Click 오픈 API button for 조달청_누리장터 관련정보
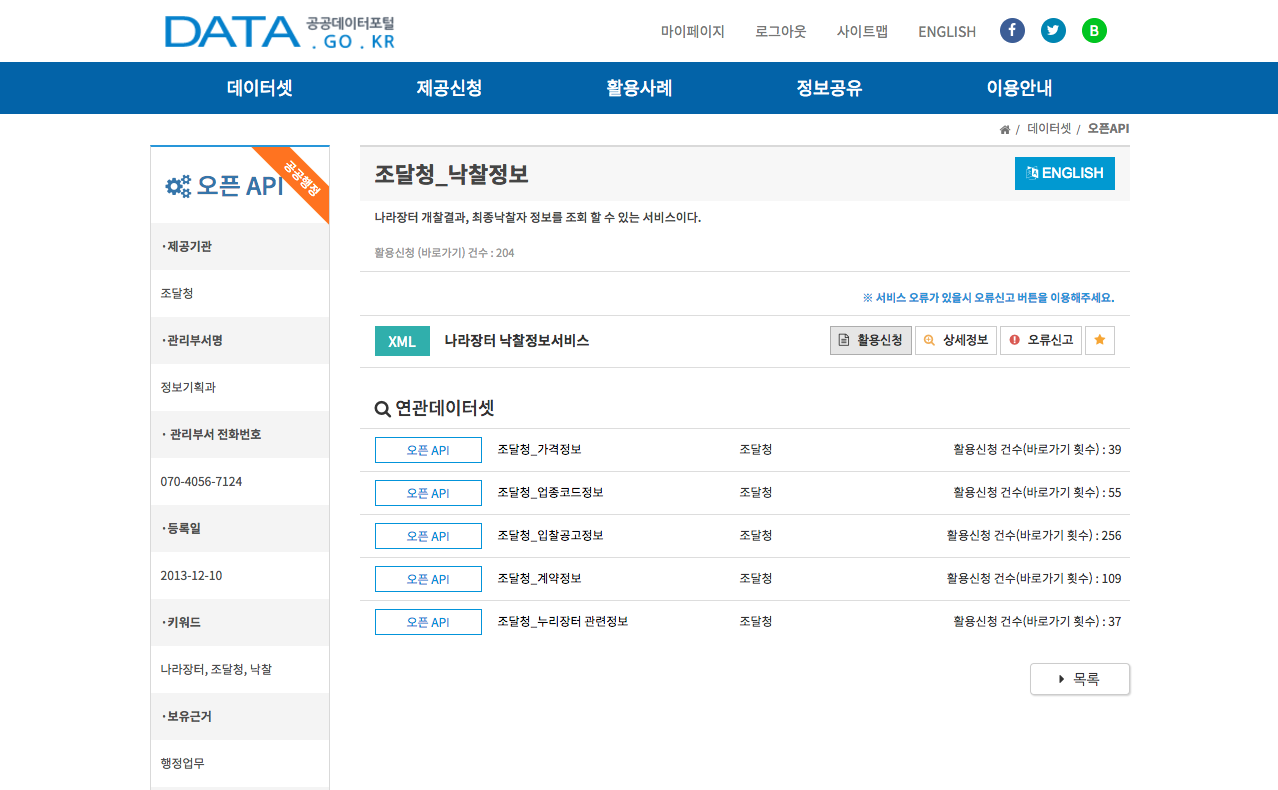 pyautogui.click(x=428, y=622)
